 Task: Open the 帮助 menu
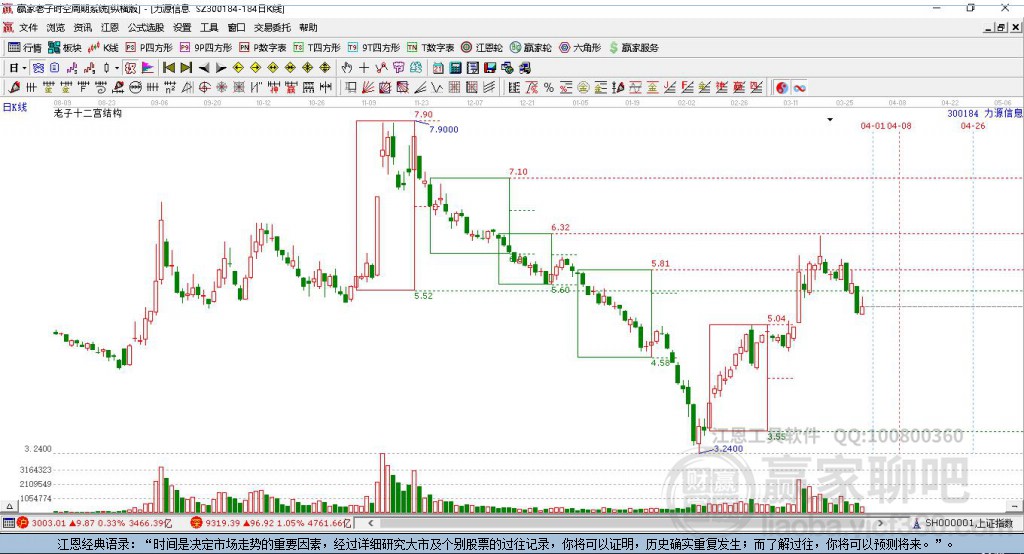pyautogui.click(x=308, y=27)
